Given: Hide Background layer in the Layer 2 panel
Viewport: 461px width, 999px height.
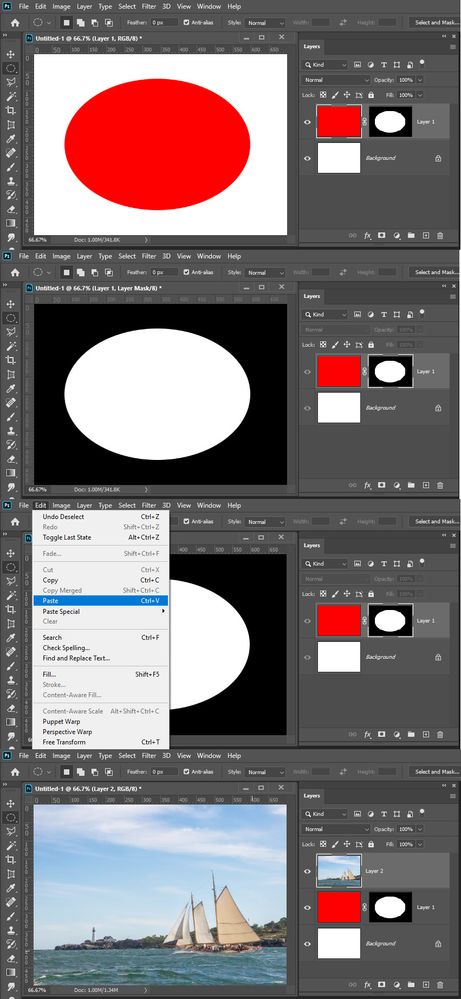Looking at the screenshot, I should point(308,944).
